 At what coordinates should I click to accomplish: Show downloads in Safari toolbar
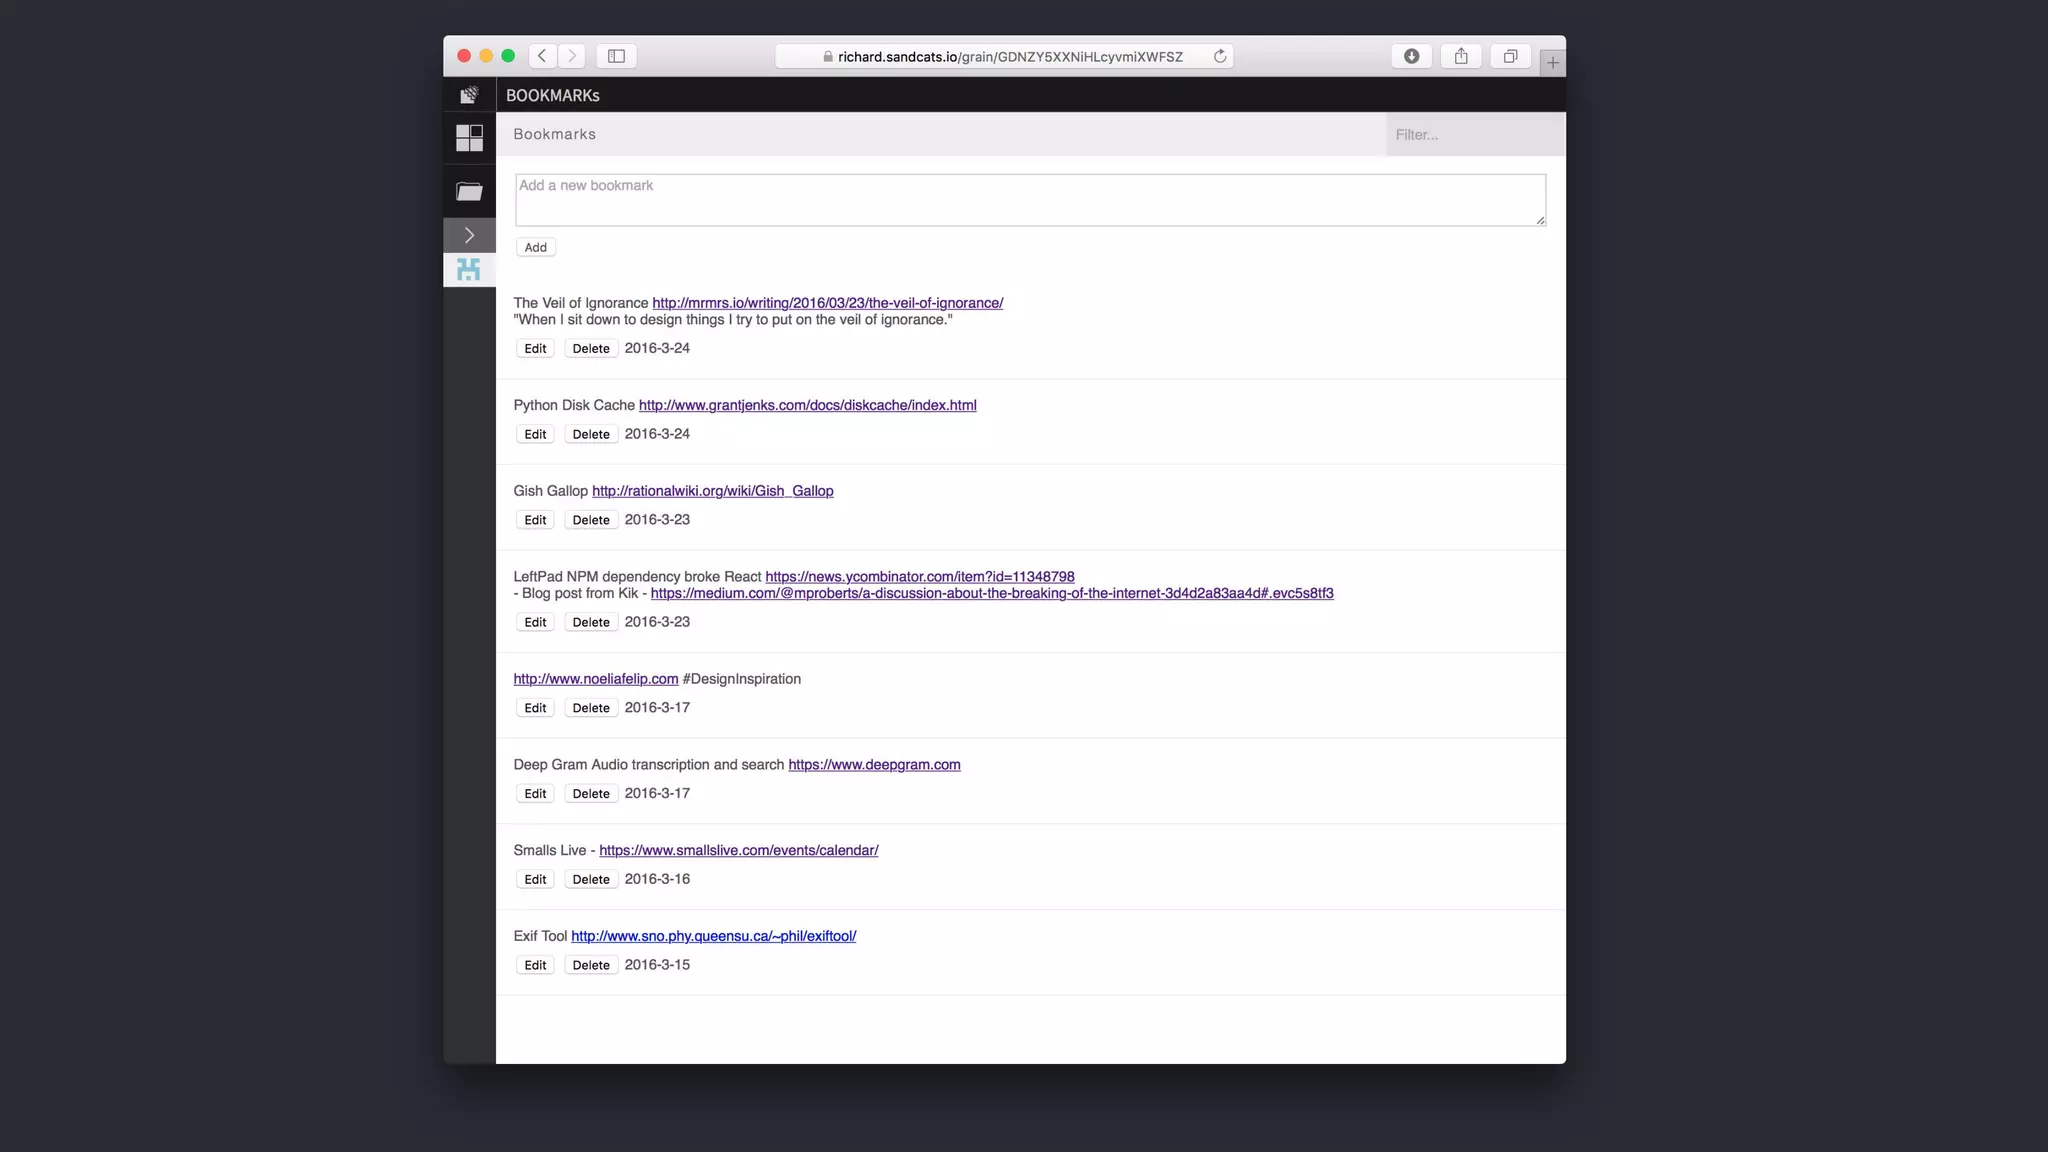coord(1411,56)
